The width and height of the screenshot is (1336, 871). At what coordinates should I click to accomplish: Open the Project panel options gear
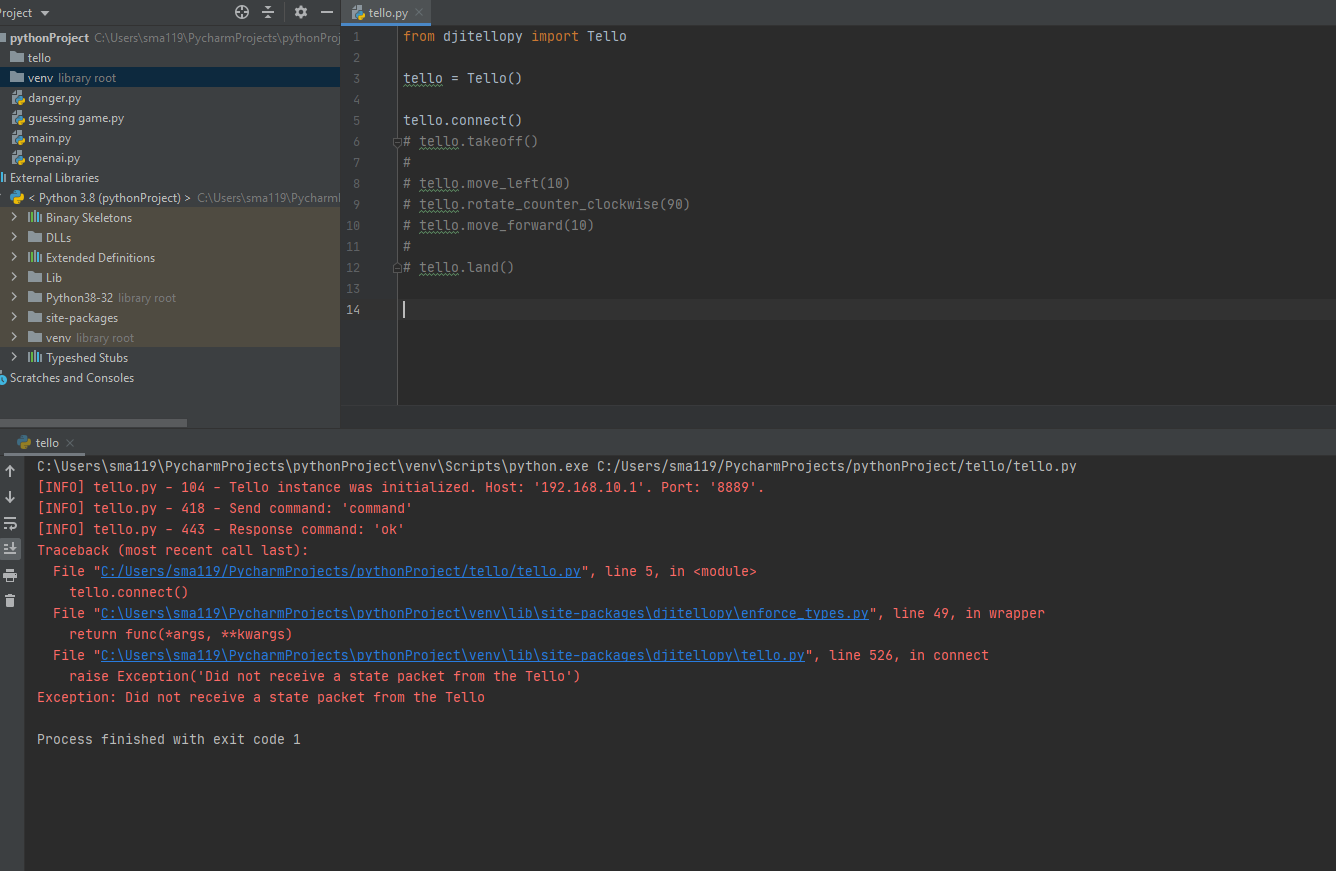pos(300,13)
